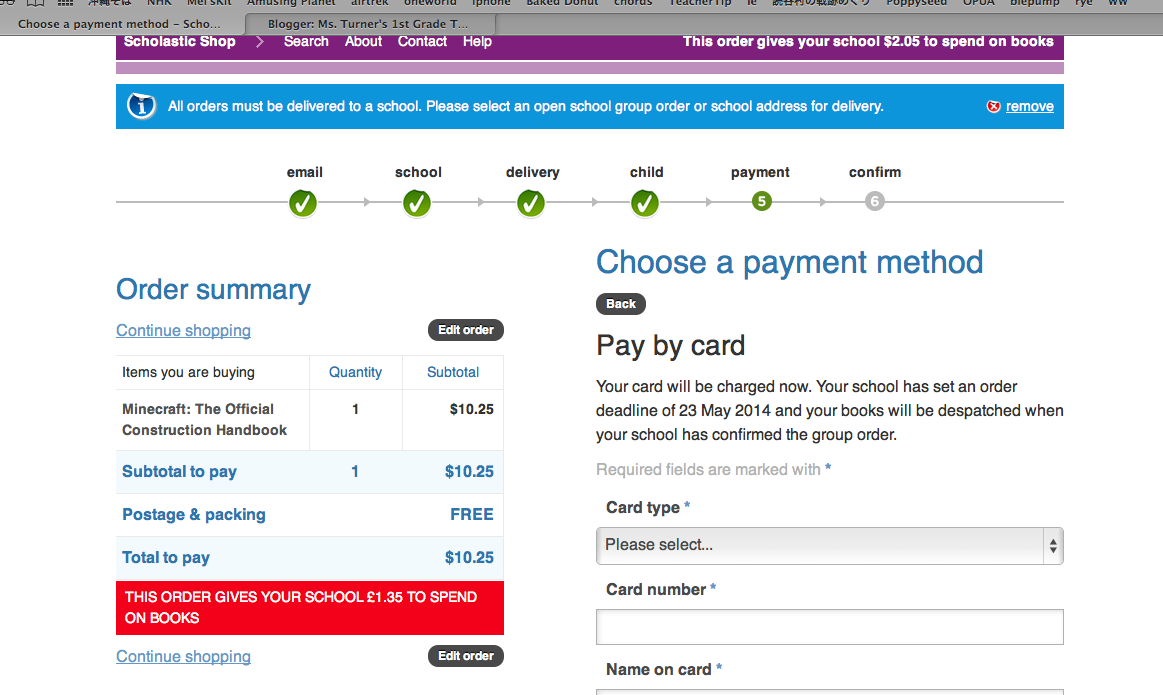The image size is (1163, 695).
Task: Click the payment step number 5 circle
Action: [x=761, y=201]
